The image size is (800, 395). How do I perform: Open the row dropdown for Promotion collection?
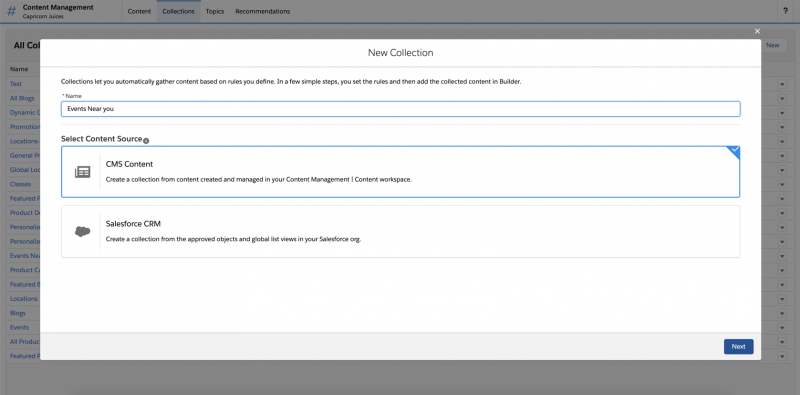click(x=782, y=127)
